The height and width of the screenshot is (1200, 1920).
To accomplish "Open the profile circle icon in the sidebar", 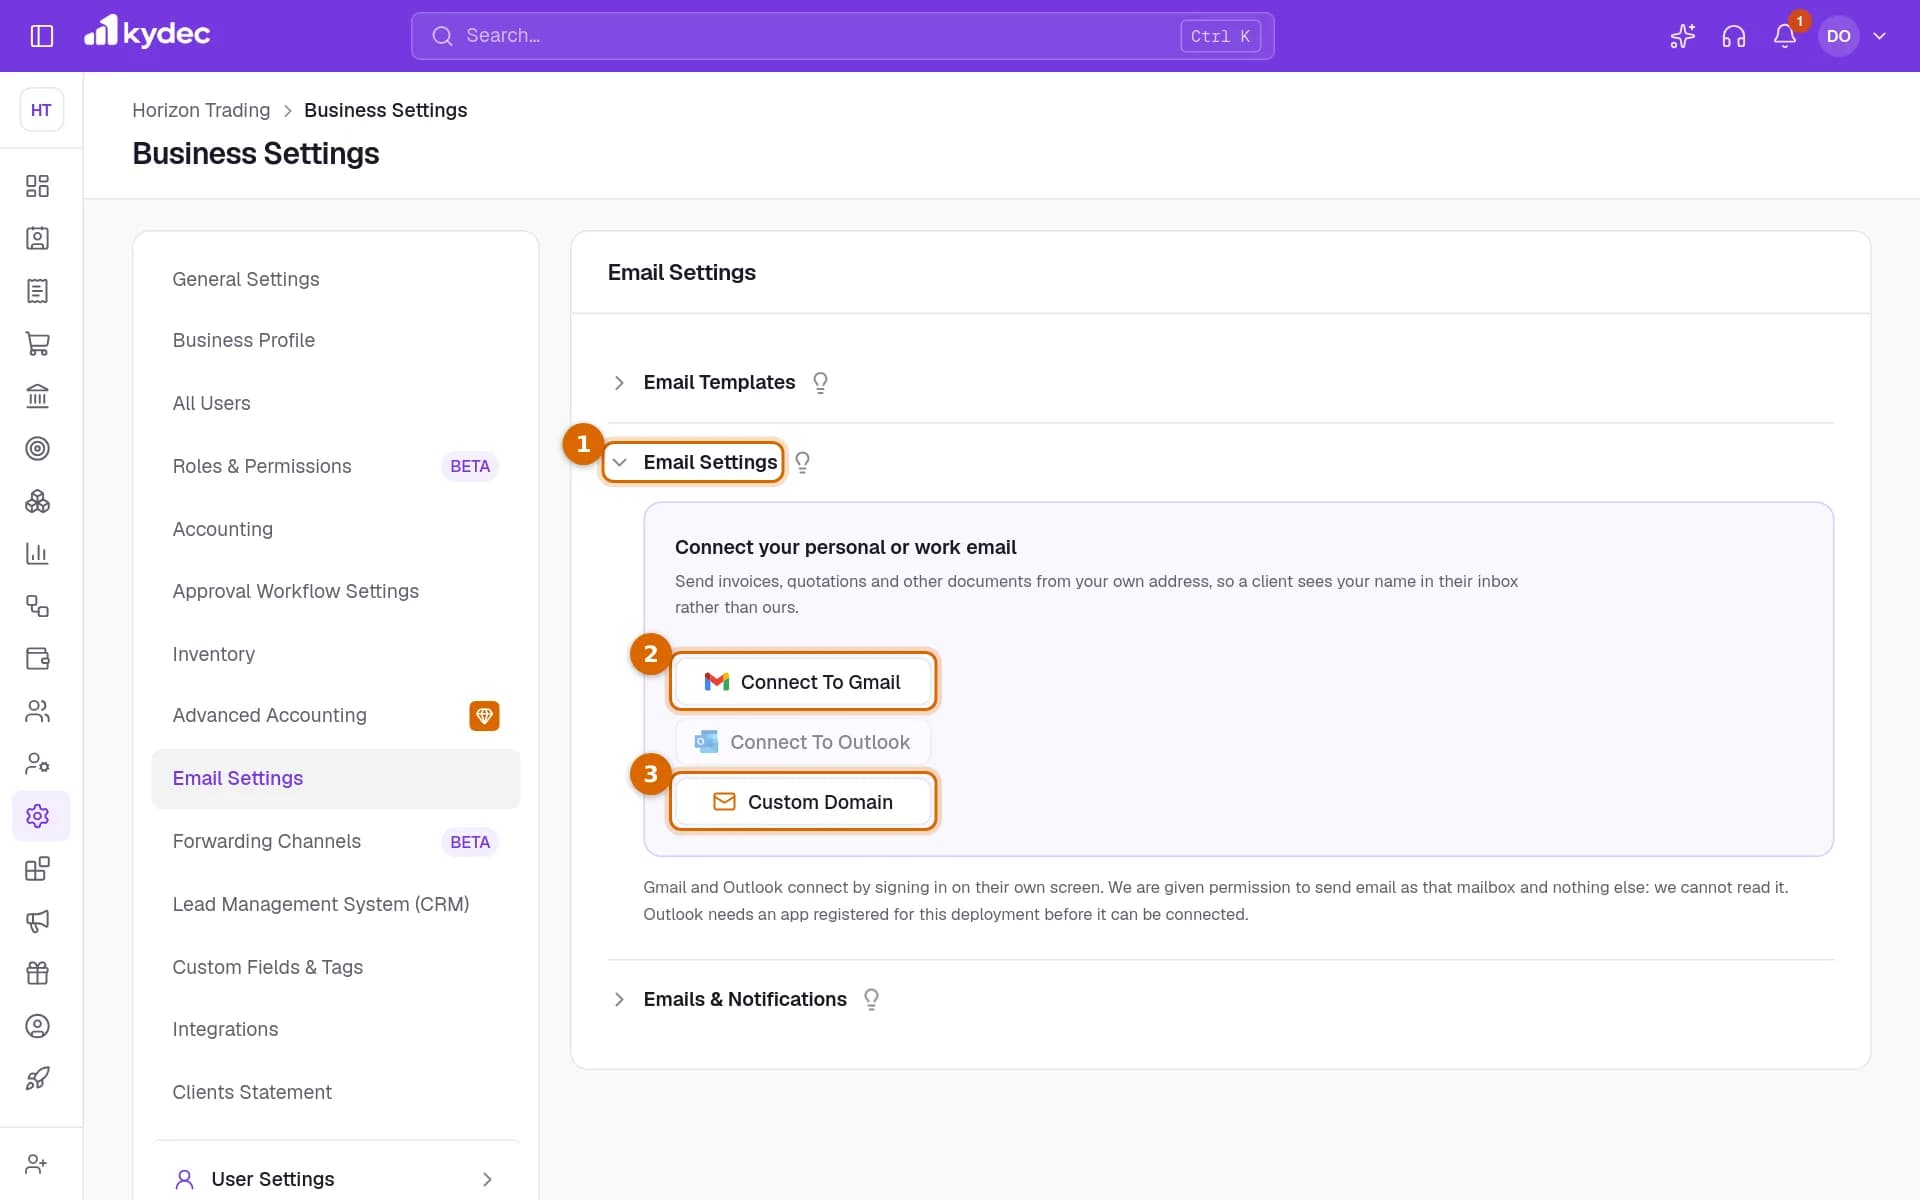I will (37, 1026).
